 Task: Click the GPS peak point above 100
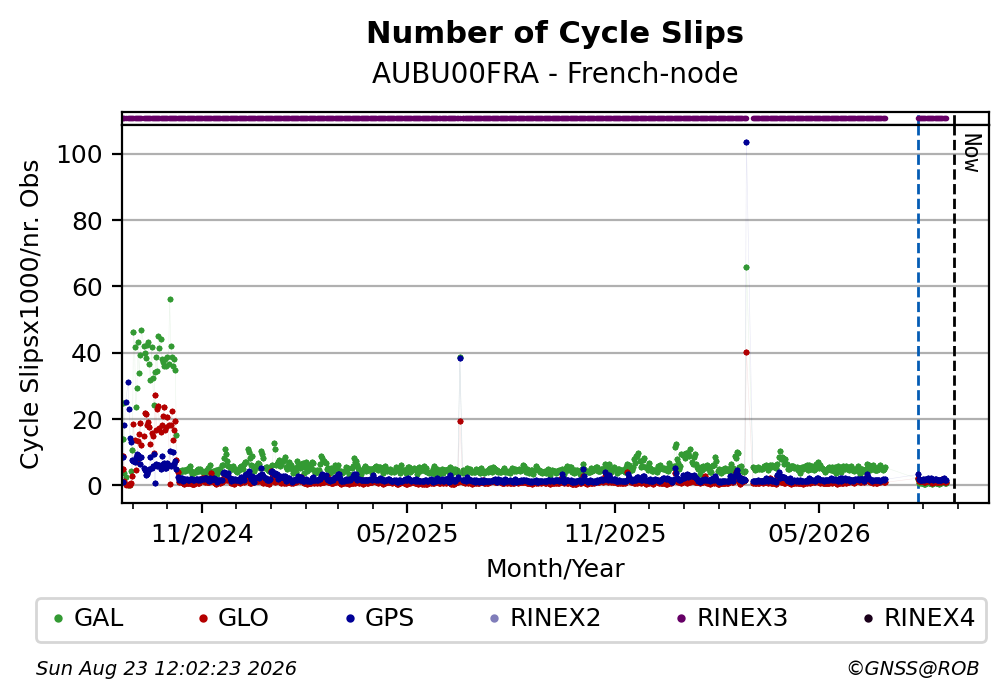(746, 143)
